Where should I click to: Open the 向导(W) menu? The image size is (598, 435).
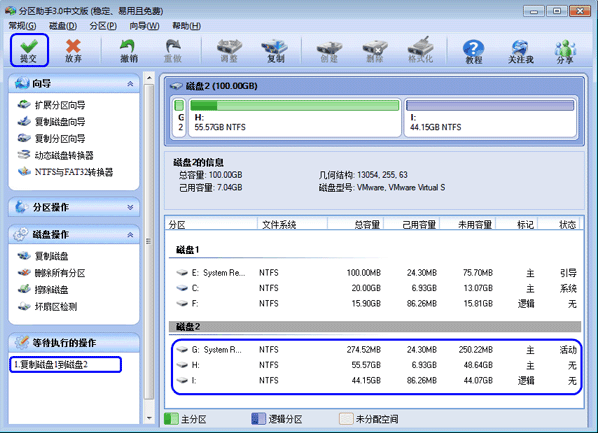click(x=144, y=26)
